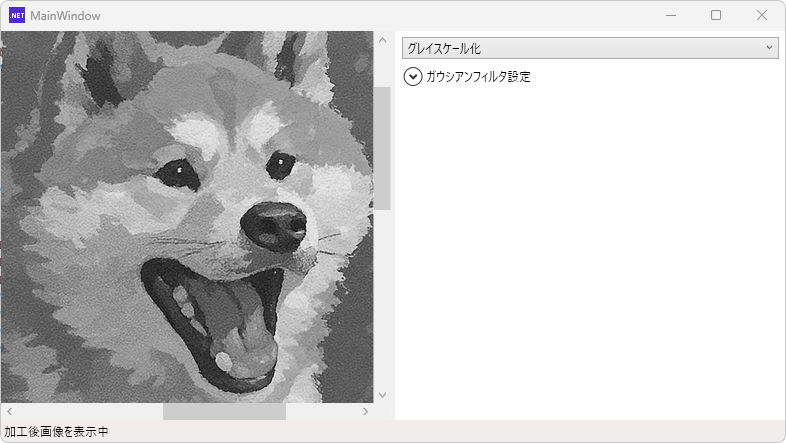Click the 加工後画像を表示中 status bar text
Image resolution: width=786 pixels, height=443 pixels.
coord(56,432)
